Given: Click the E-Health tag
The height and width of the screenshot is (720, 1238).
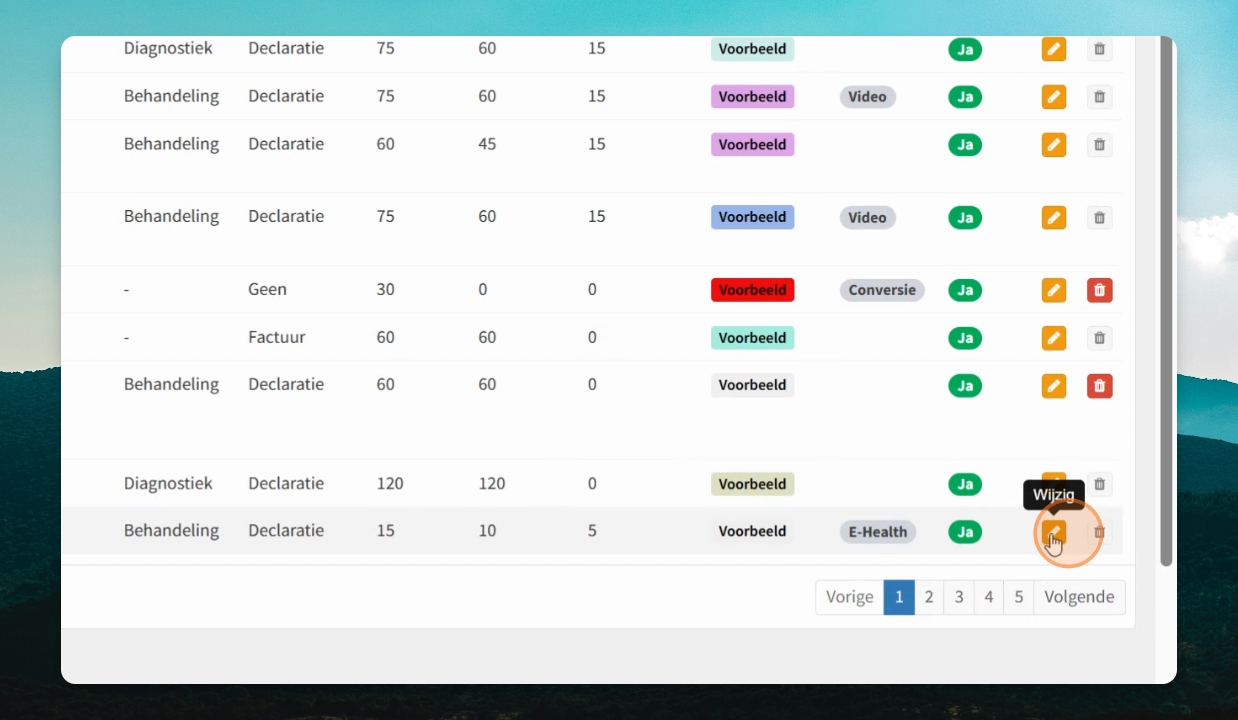Looking at the screenshot, I should [878, 532].
